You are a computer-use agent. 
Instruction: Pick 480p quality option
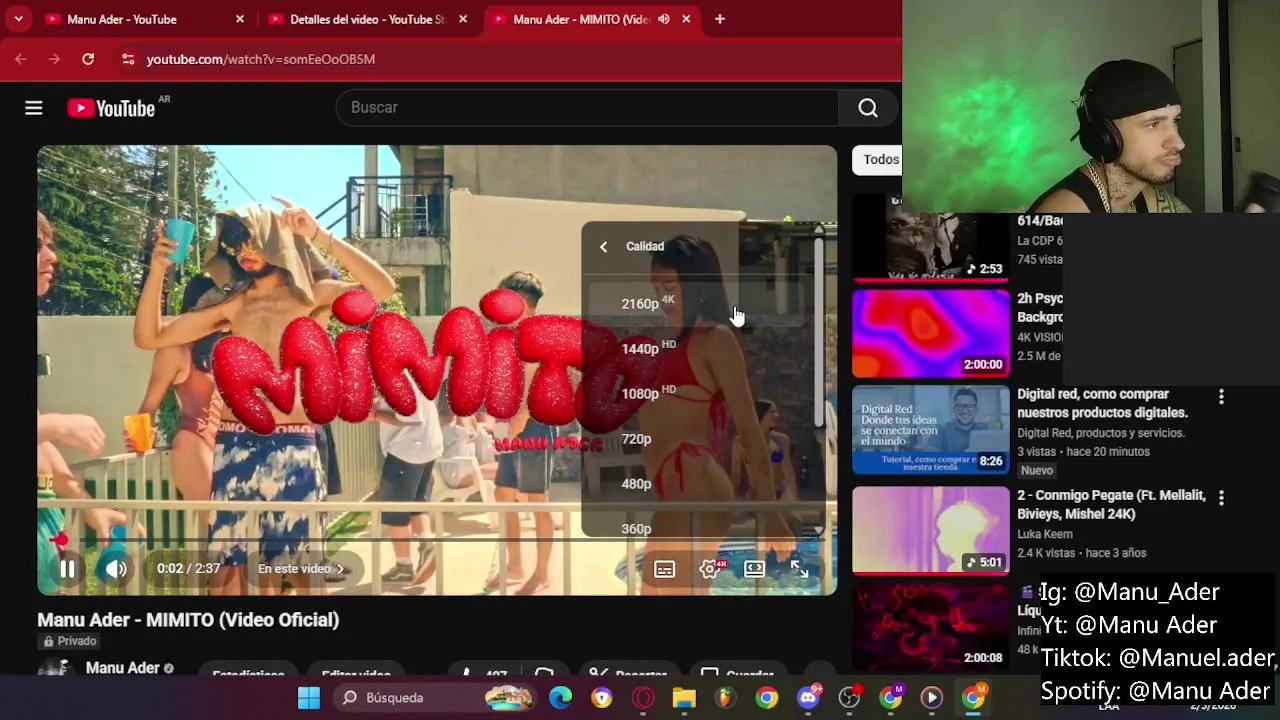coord(697,483)
